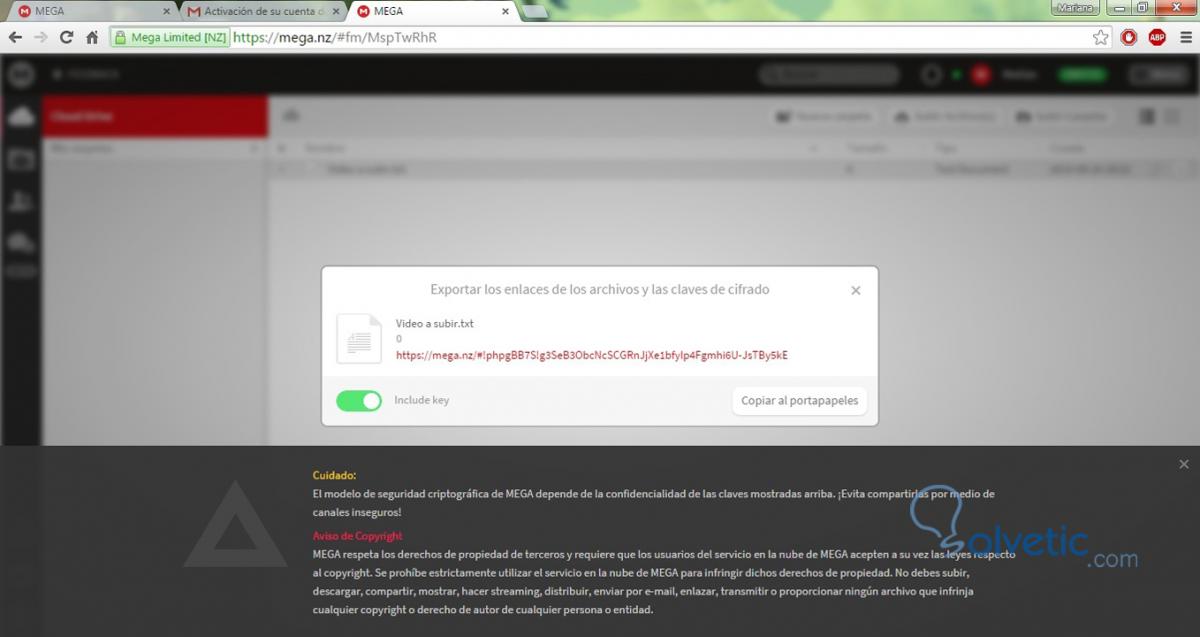Click the blurred Subir Archivo button
1200x637 pixels.
pyautogui.click(x=946, y=116)
